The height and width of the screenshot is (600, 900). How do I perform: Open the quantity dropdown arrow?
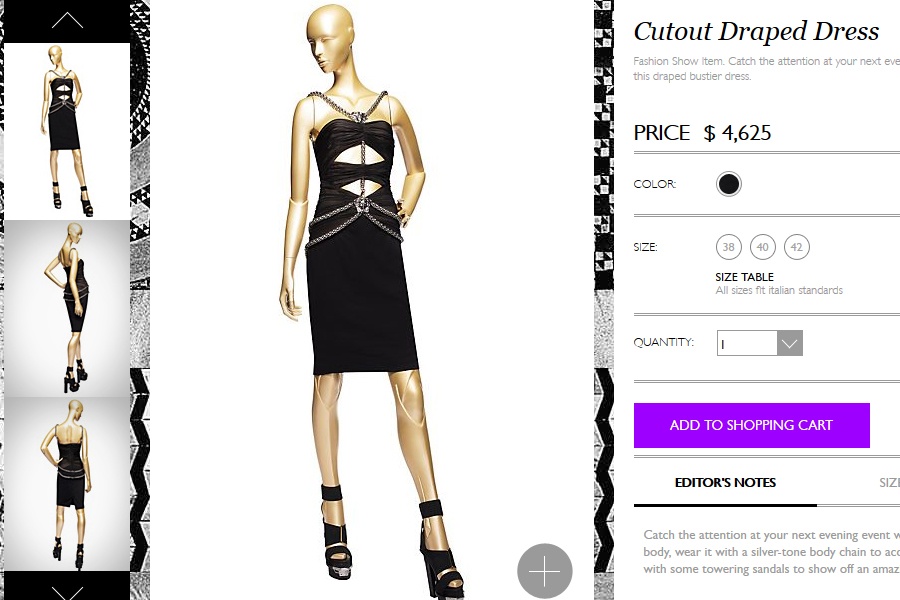pyautogui.click(x=790, y=343)
